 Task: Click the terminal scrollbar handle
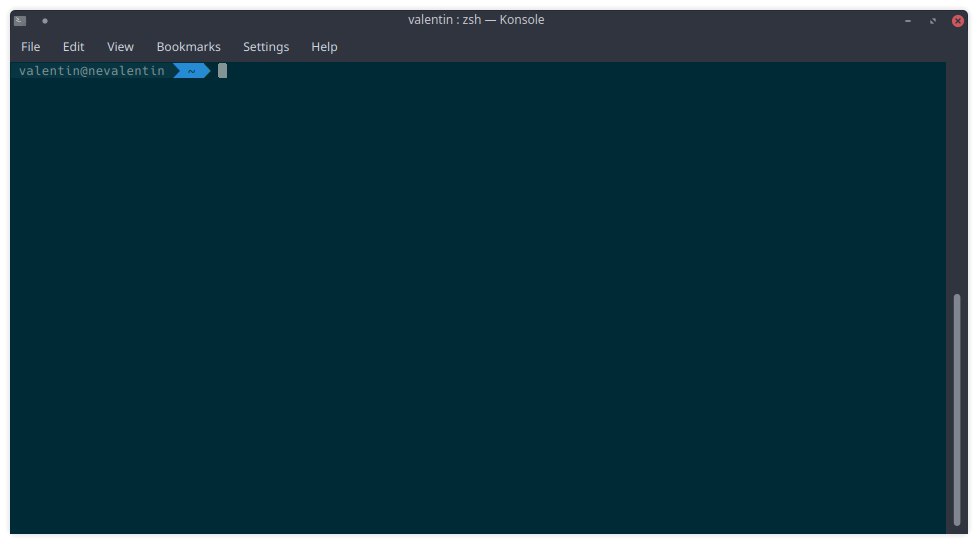[x=956, y=410]
